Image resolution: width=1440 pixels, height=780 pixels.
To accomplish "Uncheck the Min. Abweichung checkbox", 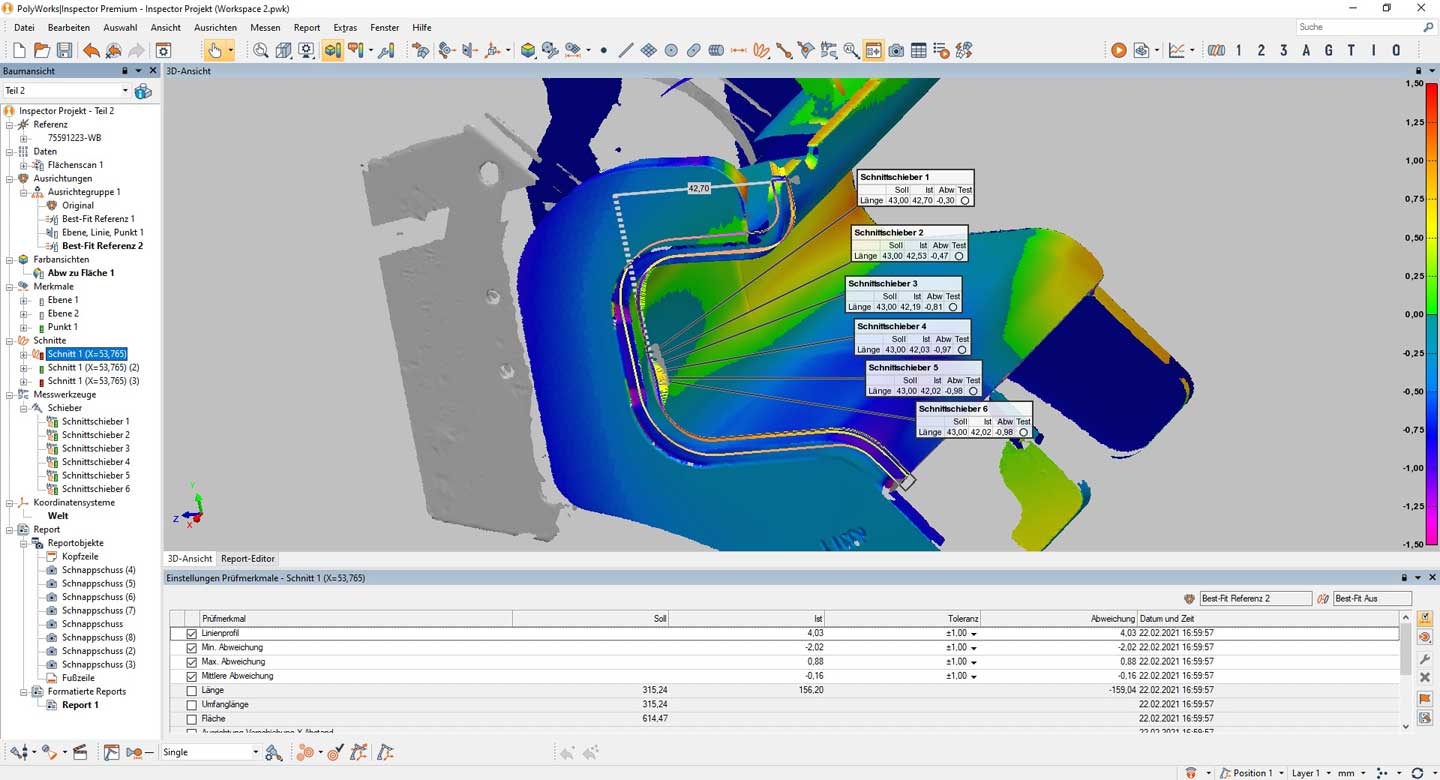I will pos(192,647).
